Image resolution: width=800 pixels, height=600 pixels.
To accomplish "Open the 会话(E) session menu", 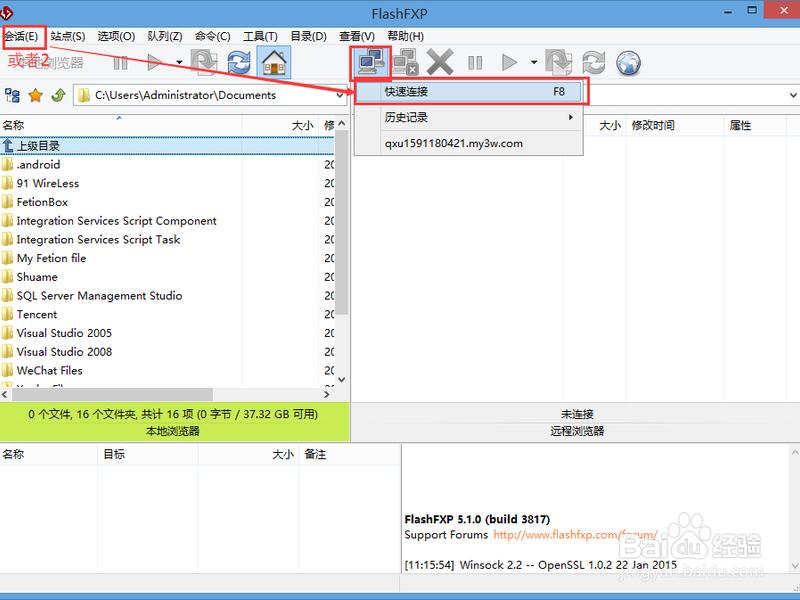I will tap(21, 36).
